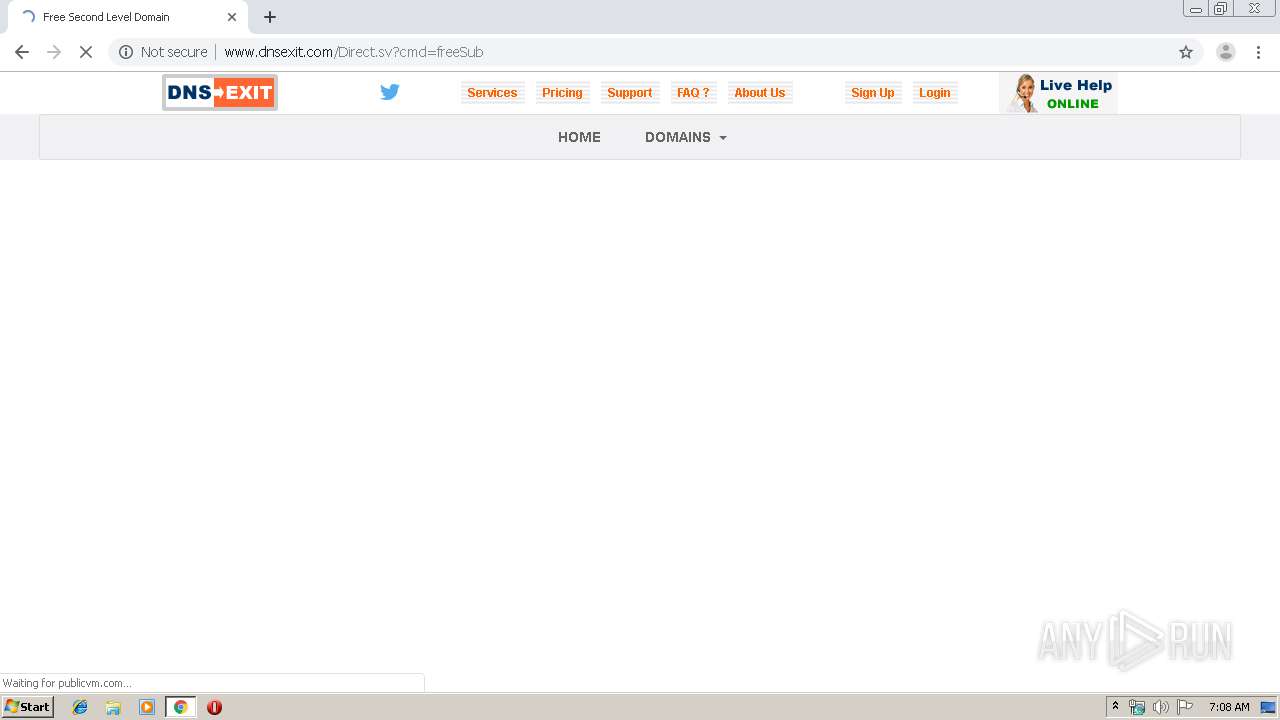Click the volume speaker tray icon
The image size is (1280, 720).
point(1161,707)
